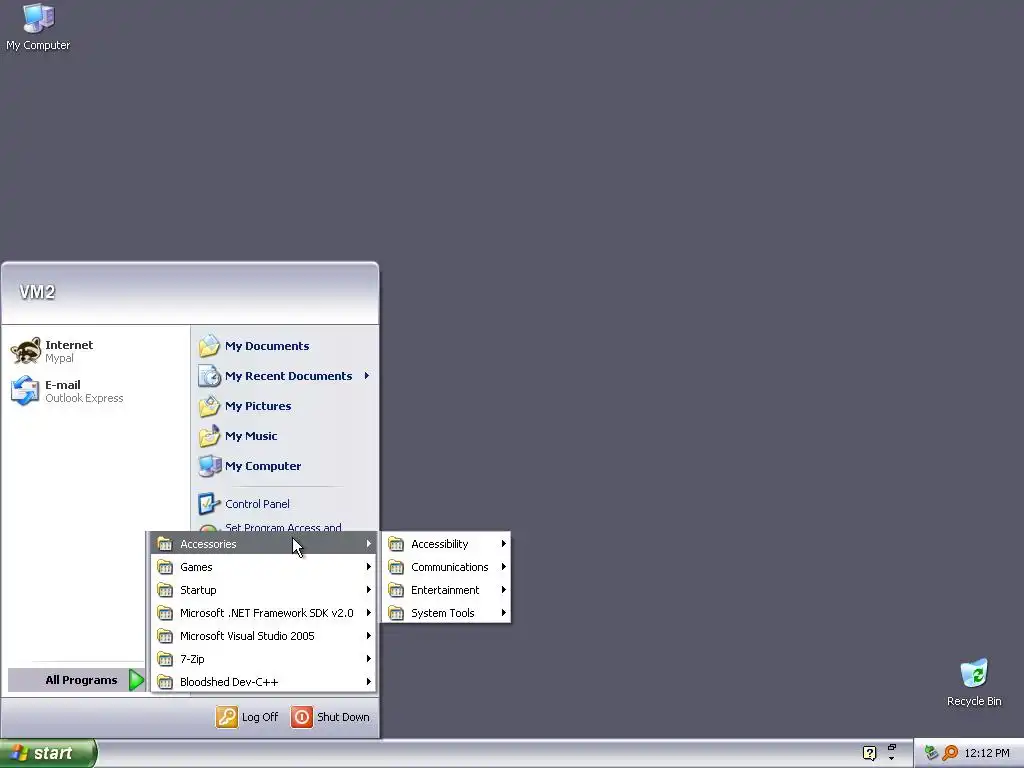Click the Entertainment folder icon
This screenshot has width=1024, height=768.
pos(396,590)
